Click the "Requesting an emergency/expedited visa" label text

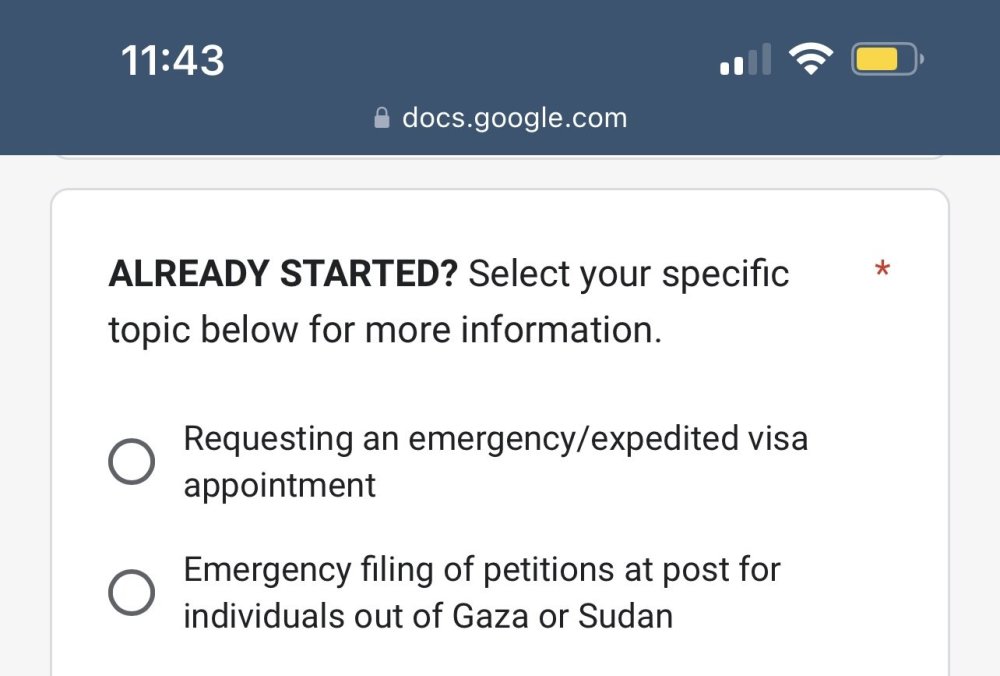[495, 438]
